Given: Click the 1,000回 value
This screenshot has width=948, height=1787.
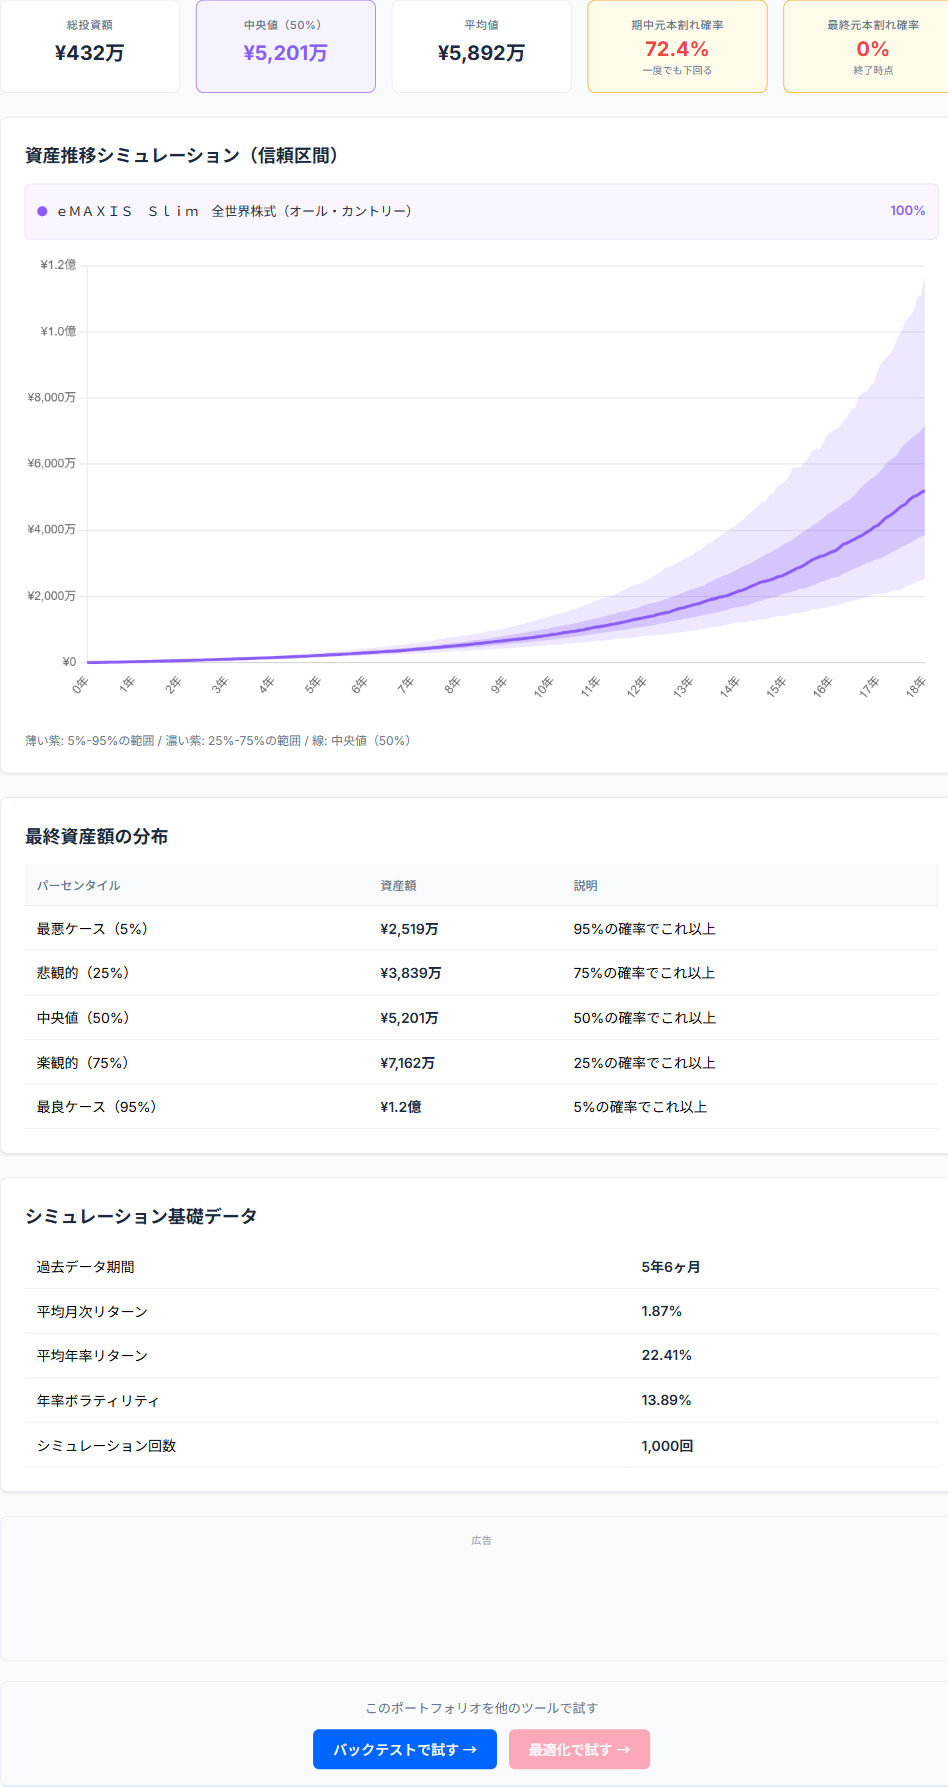Looking at the screenshot, I should [x=668, y=1445].
